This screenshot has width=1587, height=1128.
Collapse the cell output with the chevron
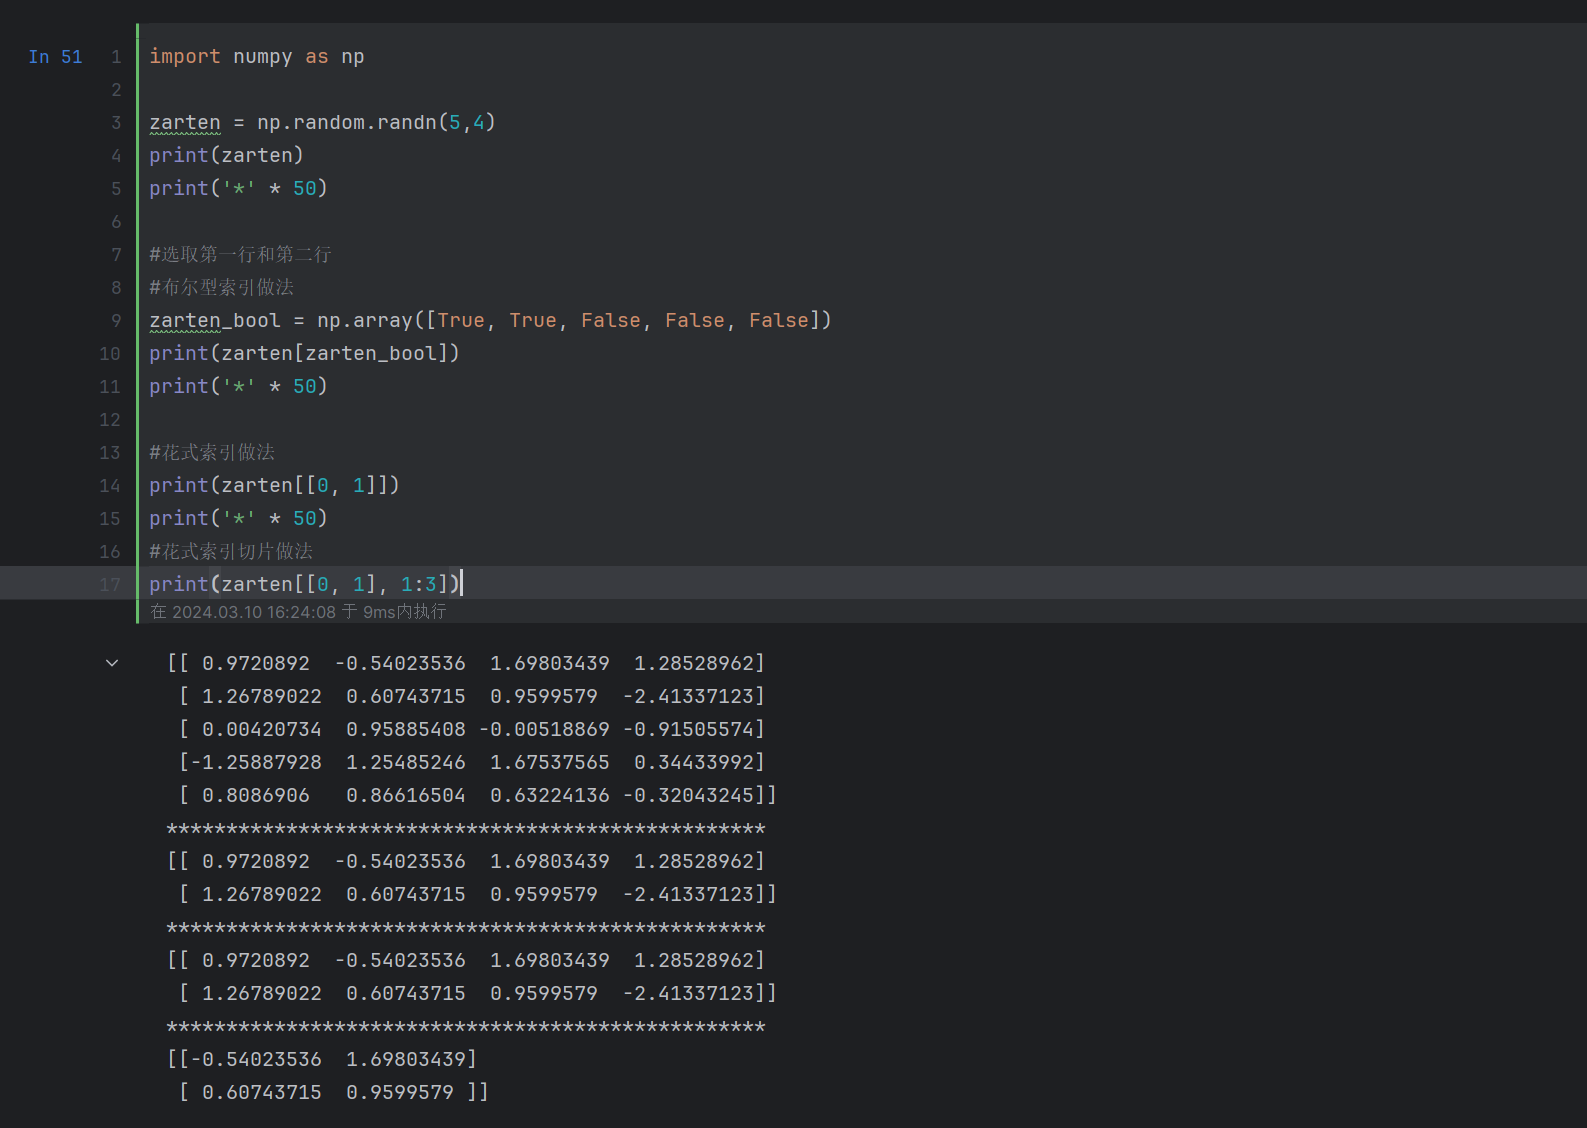(x=112, y=663)
